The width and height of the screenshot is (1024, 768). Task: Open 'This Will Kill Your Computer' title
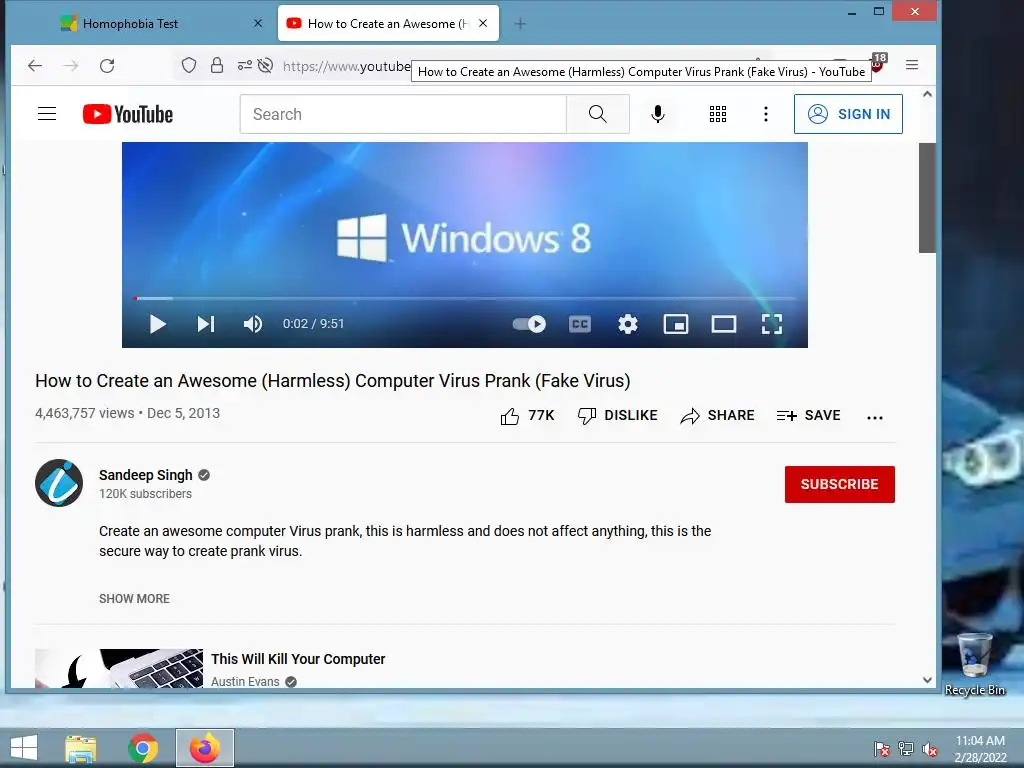click(298, 659)
